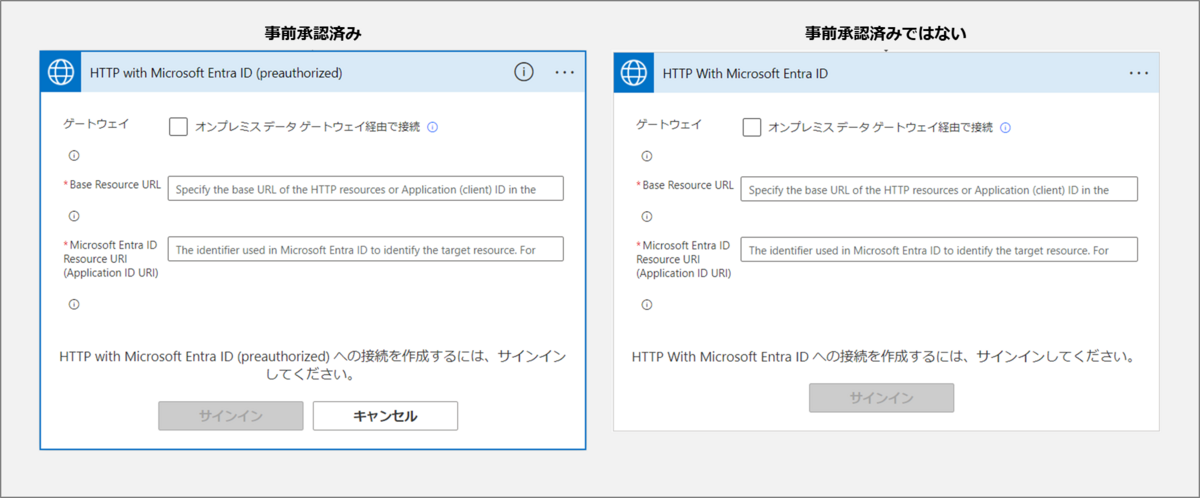This screenshot has height=498, width=1200.
Task: Click info icon under Base Resource URL in HTTP With Microsoft Entra ID card
Action: 646,216
